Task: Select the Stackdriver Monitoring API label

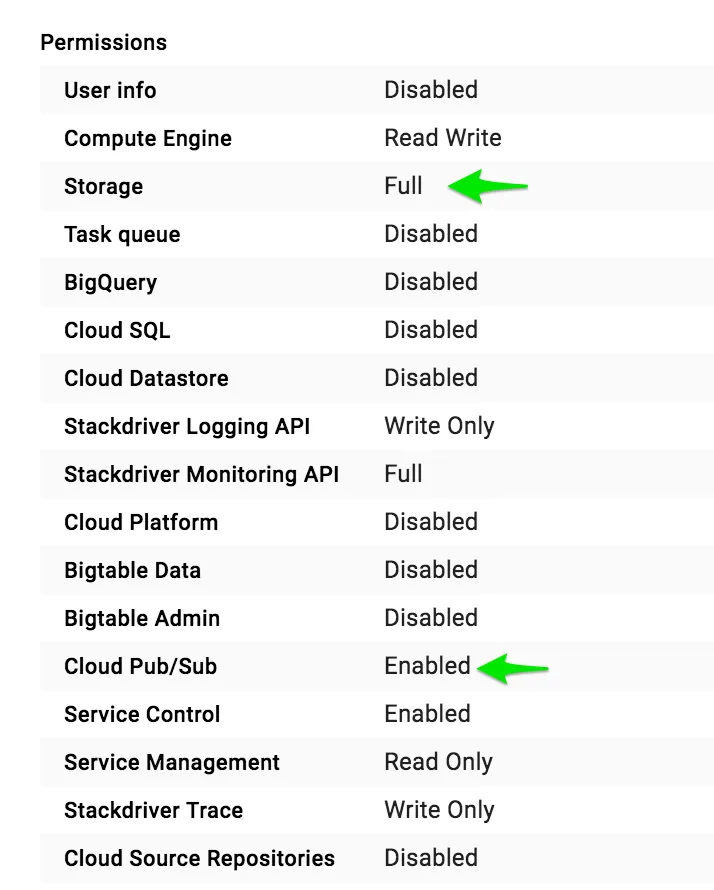Action: pos(201,475)
